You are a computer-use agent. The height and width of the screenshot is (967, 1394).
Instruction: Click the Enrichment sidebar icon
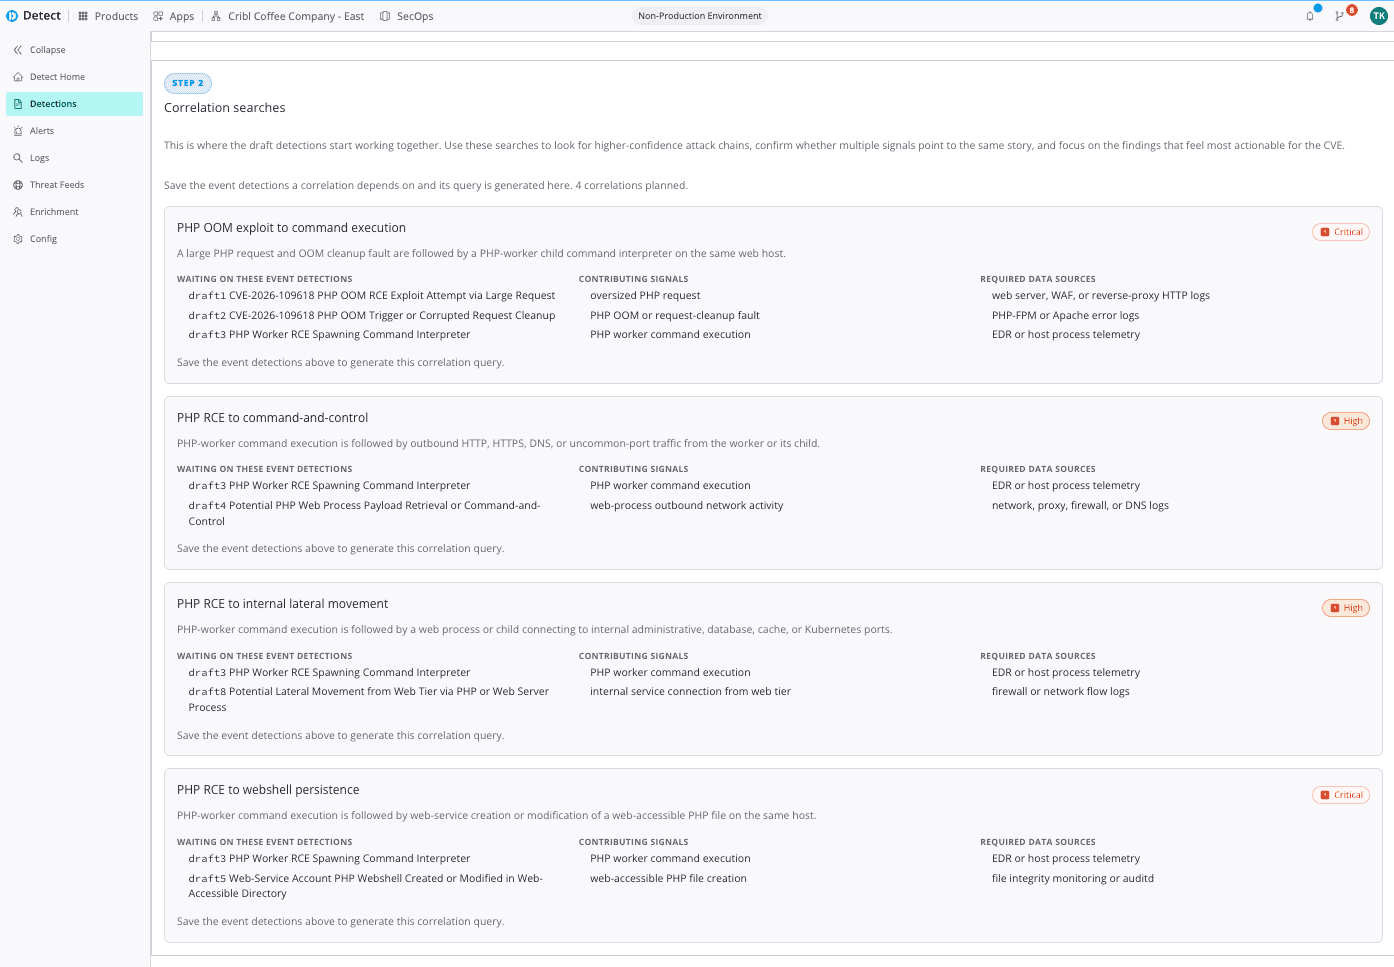(x=18, y=212)
